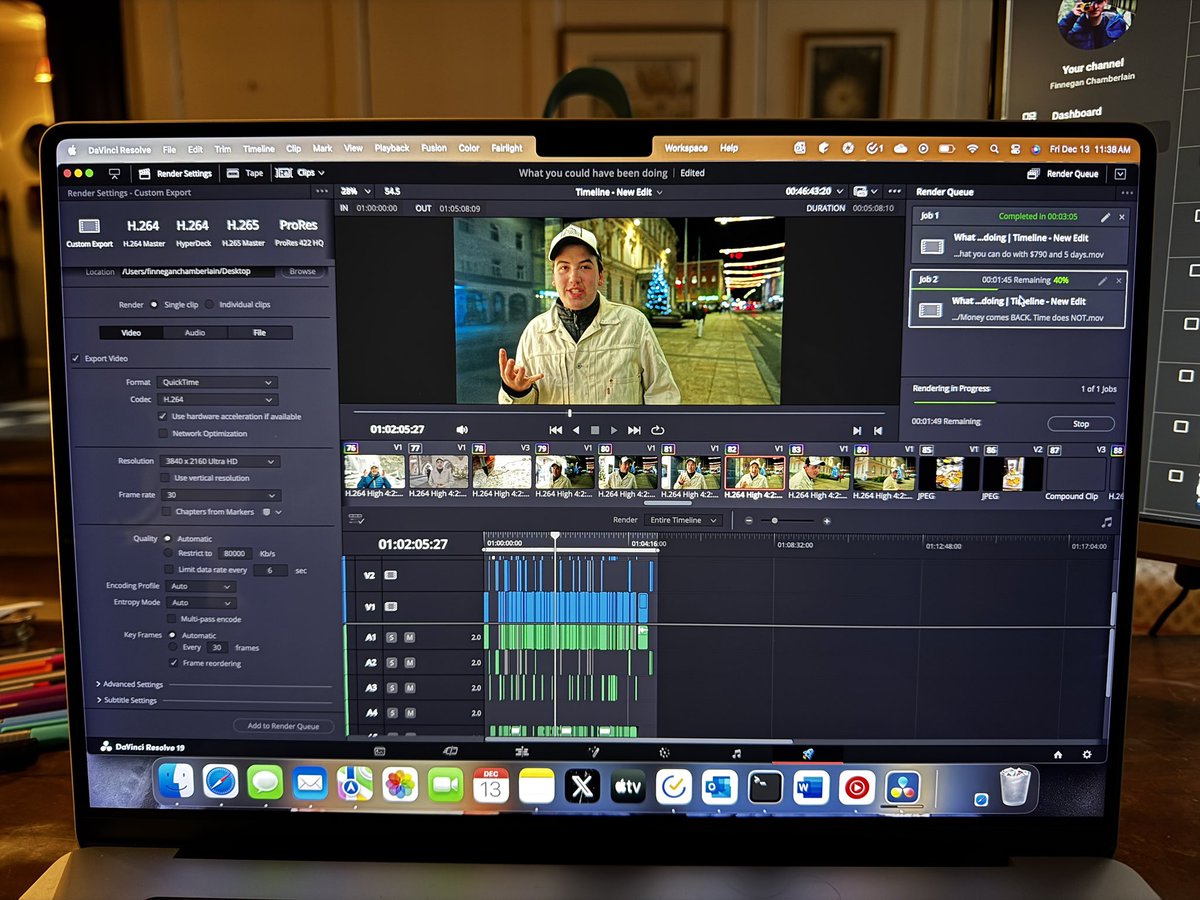Enable Network Optimization checkbox
This screenshot has width=1200, height=900.
tap(163, 433)
